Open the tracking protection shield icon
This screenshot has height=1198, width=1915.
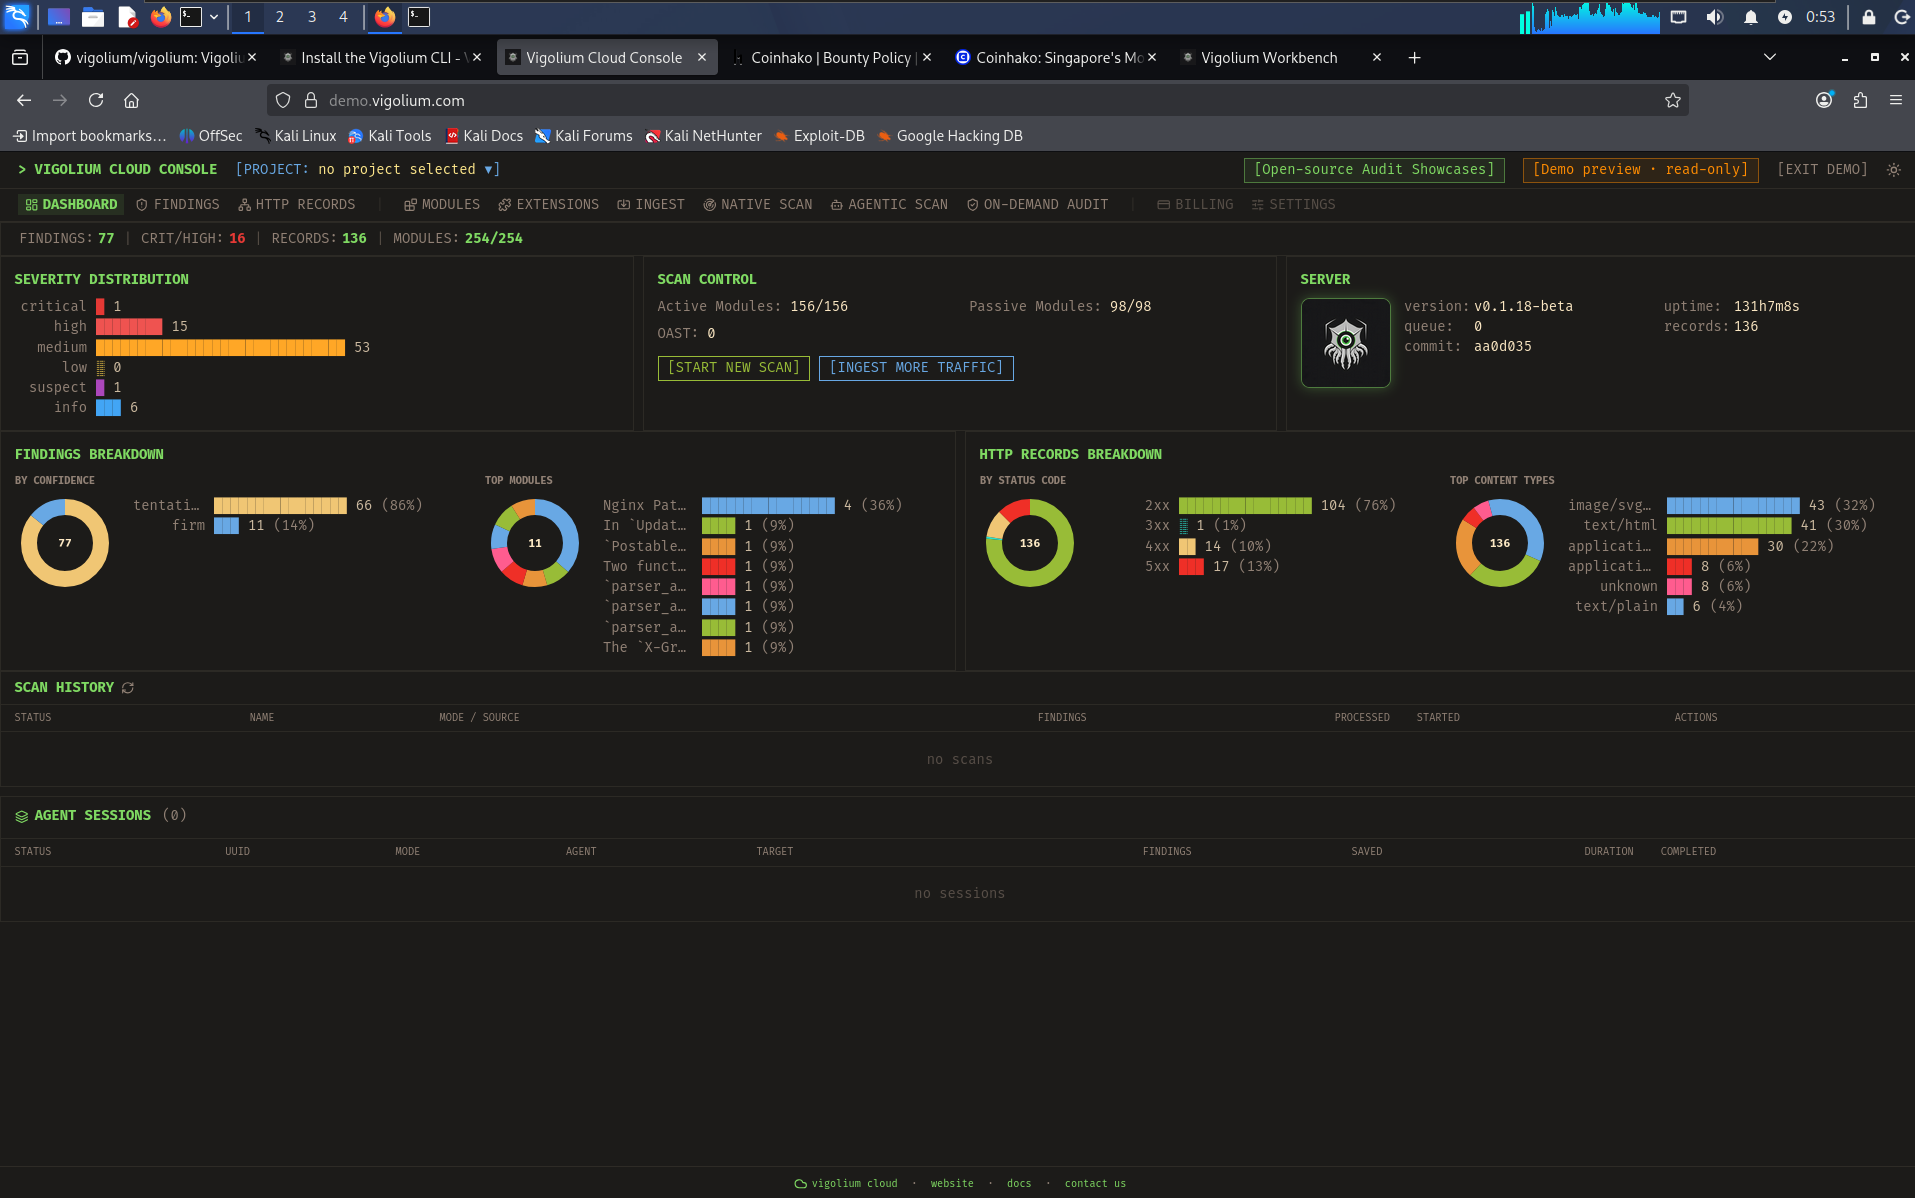pyautogui.click(x=283, y=100)
